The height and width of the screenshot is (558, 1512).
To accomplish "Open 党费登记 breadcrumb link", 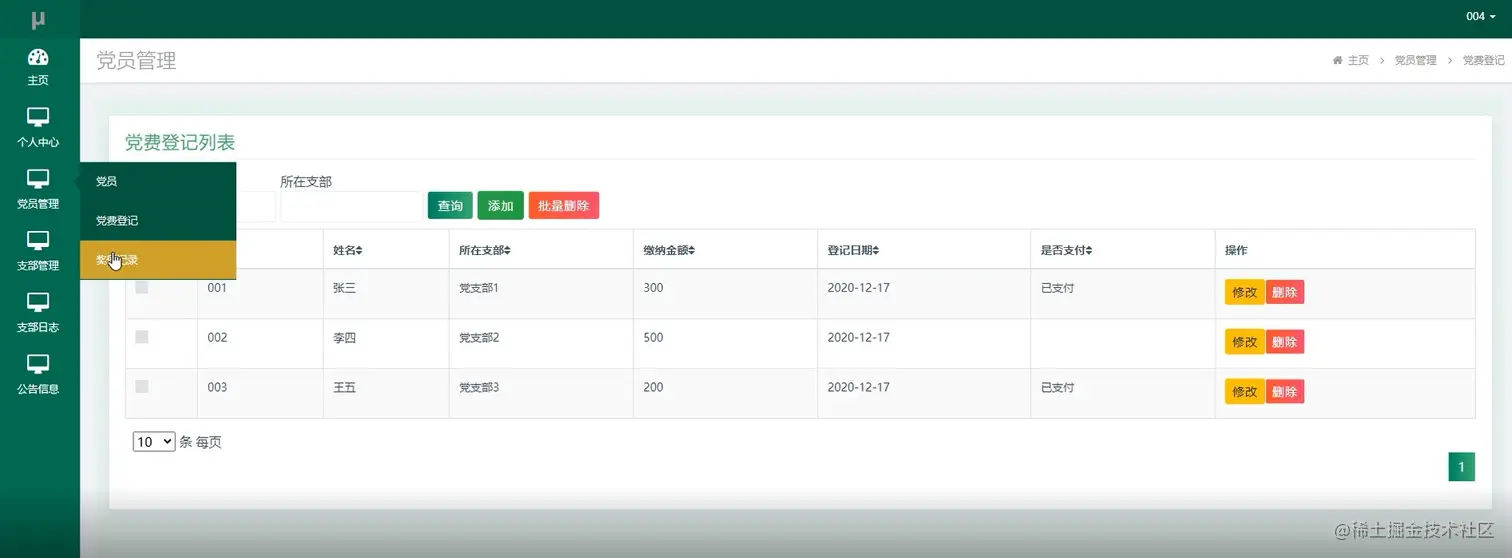I will click(x=1483, y=61).
